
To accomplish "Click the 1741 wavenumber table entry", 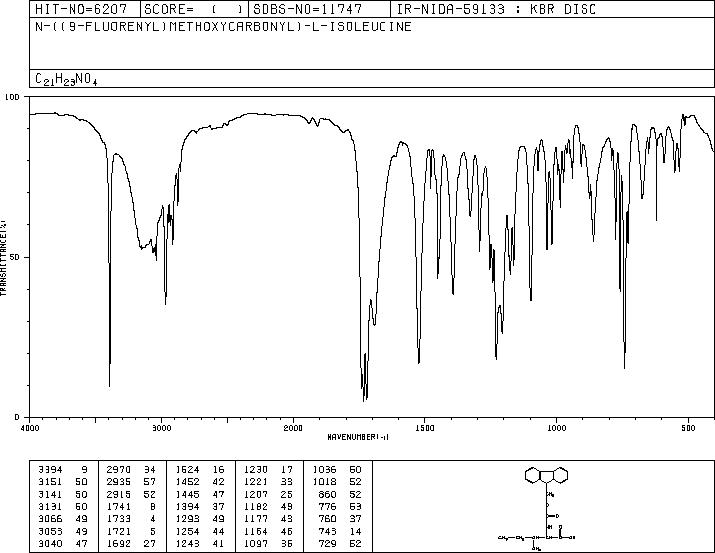I will 119,506.
